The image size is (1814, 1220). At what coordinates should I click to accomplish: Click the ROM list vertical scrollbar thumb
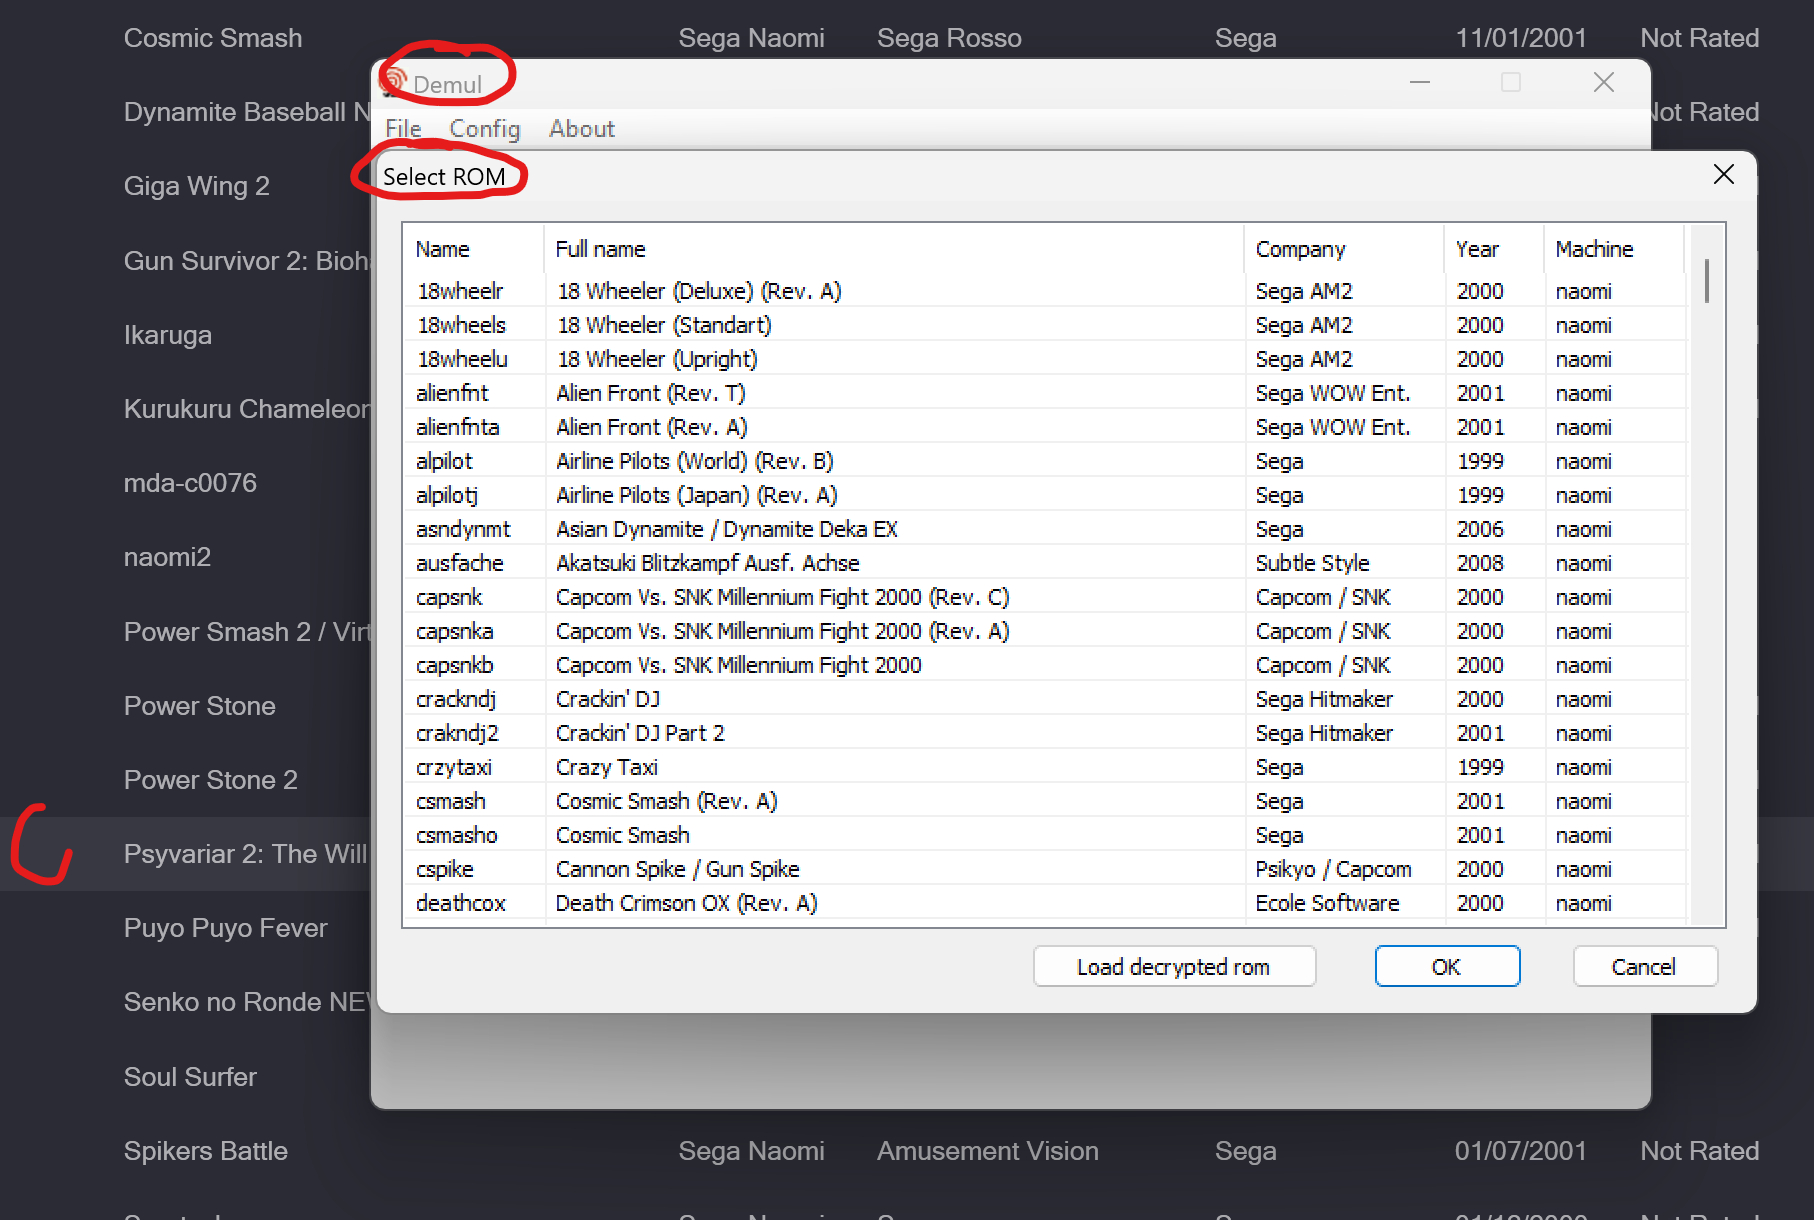[1706, 280]
